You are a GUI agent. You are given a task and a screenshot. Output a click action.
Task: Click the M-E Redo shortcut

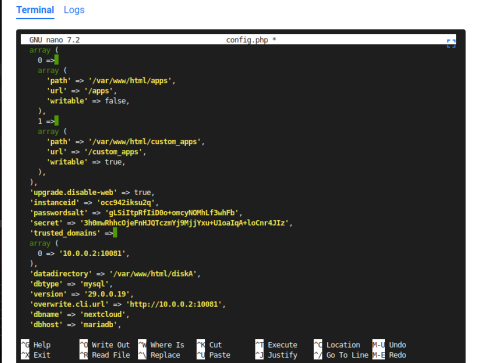click(389, 355)
